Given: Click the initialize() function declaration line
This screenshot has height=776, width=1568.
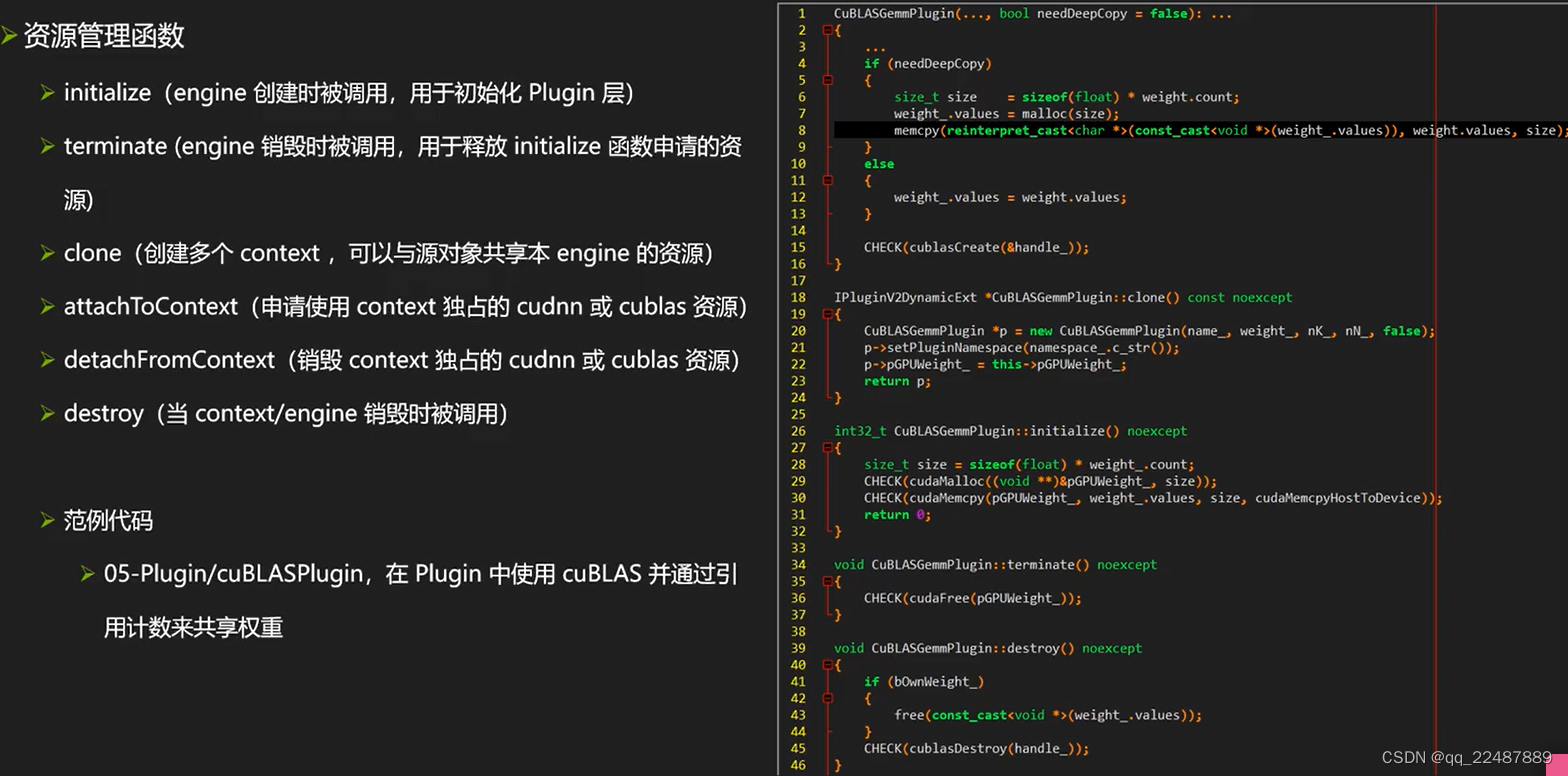Looking at the screenshot, I should 1011,431.
